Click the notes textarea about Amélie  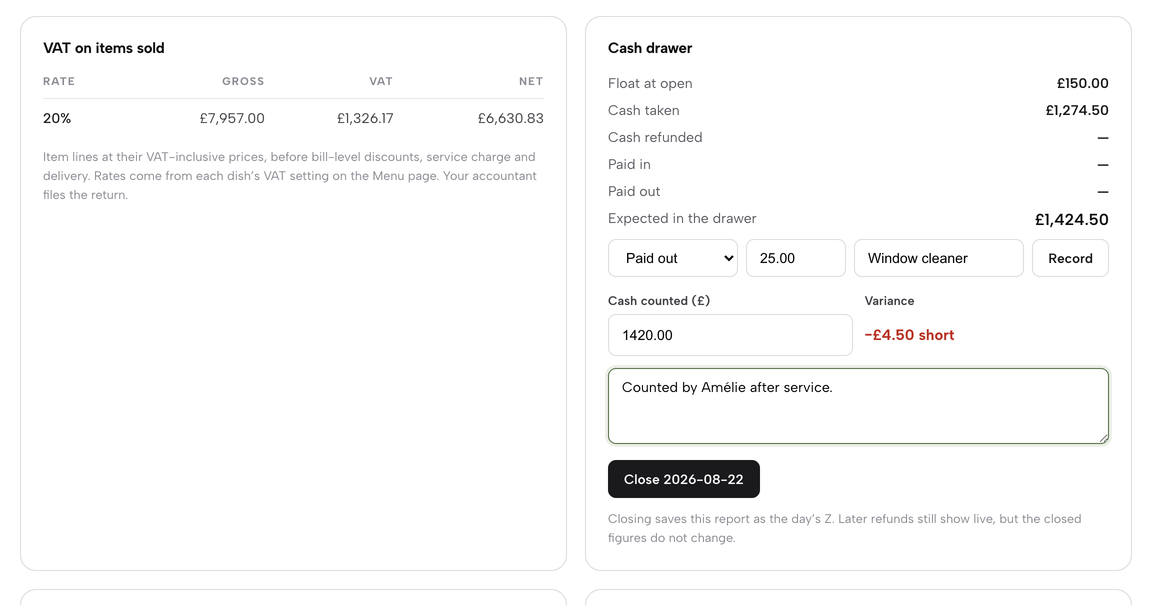pos(858,407)
